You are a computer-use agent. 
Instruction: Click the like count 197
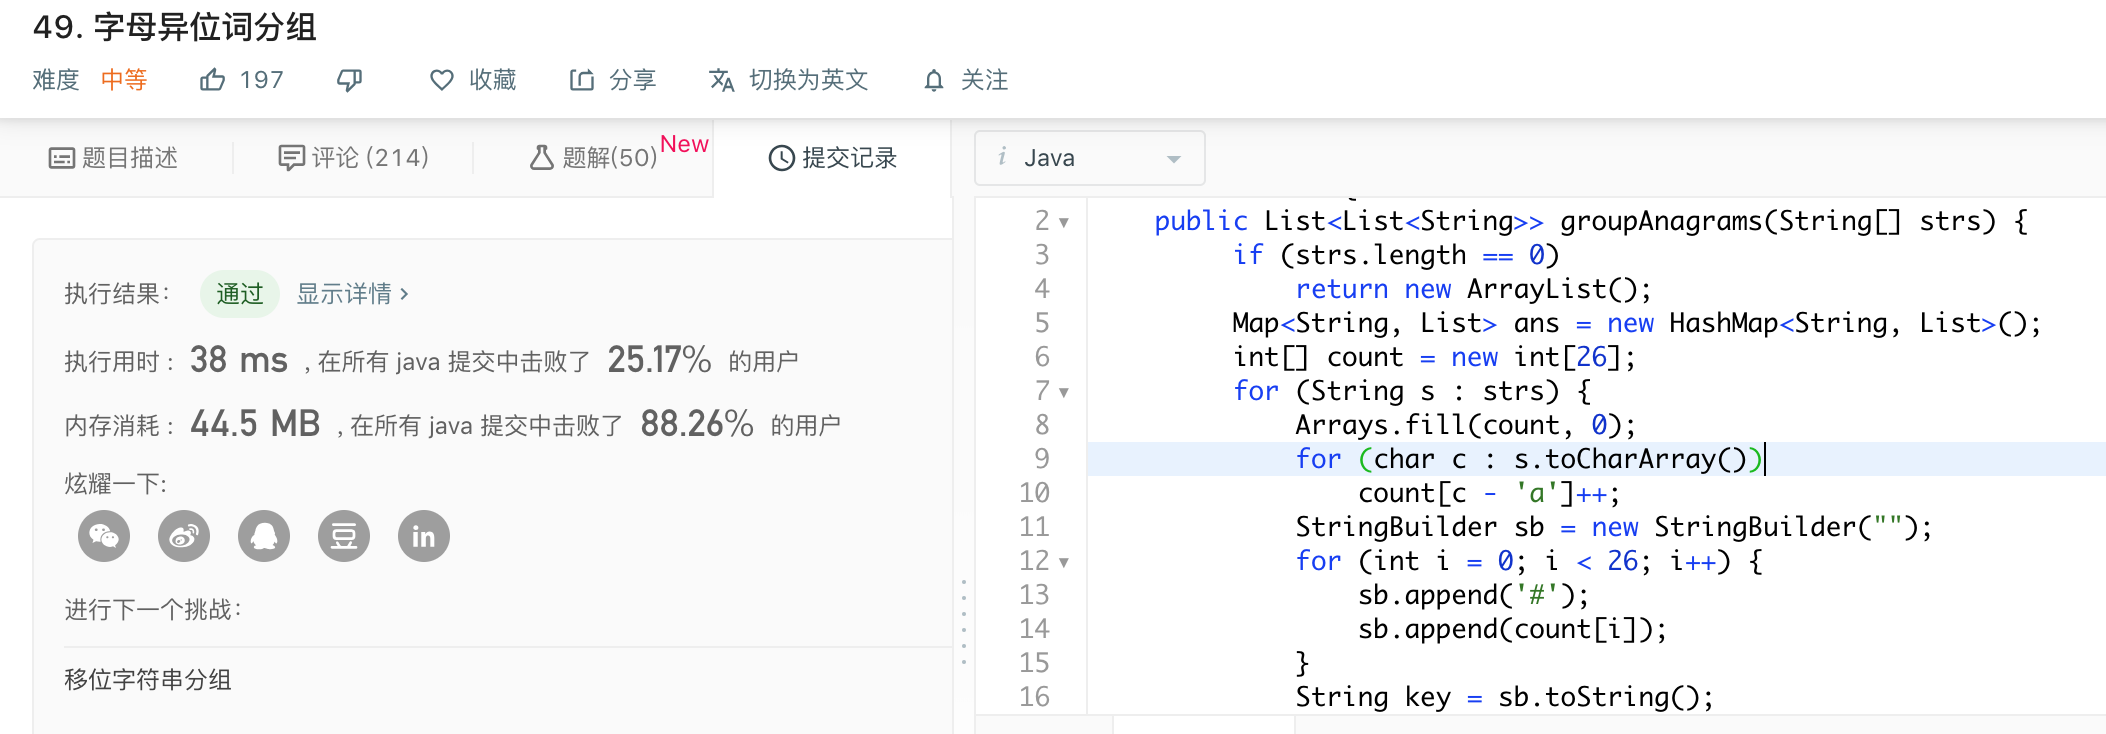pyautogui.click(x=262, y=80)
